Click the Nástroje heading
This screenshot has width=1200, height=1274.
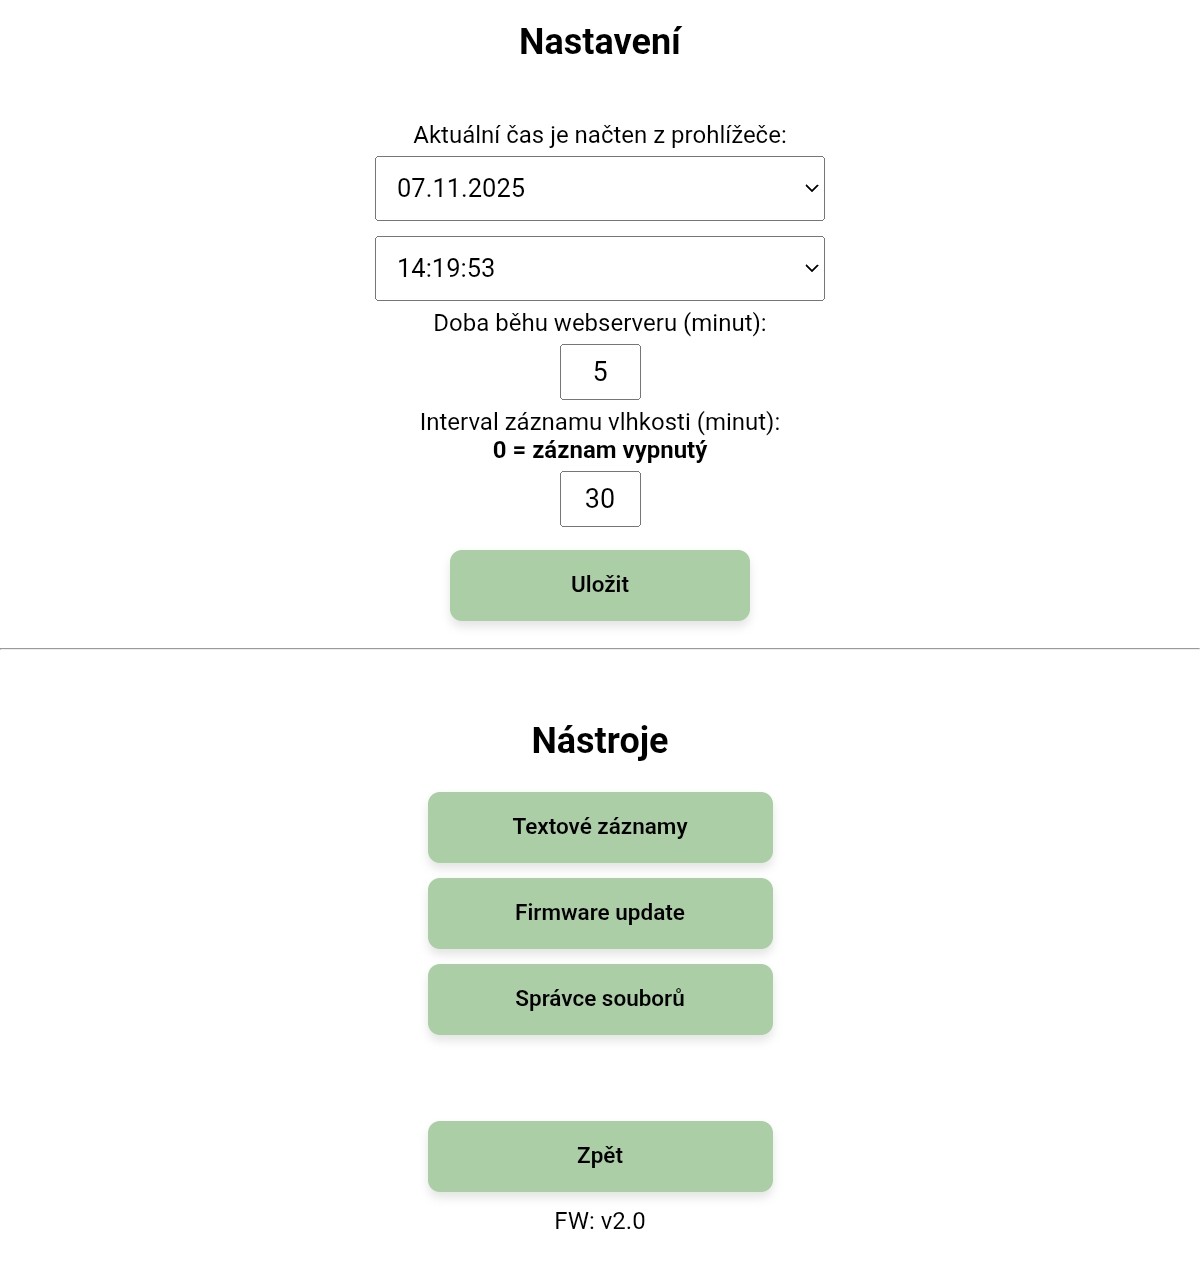click(x=600, y=741)
